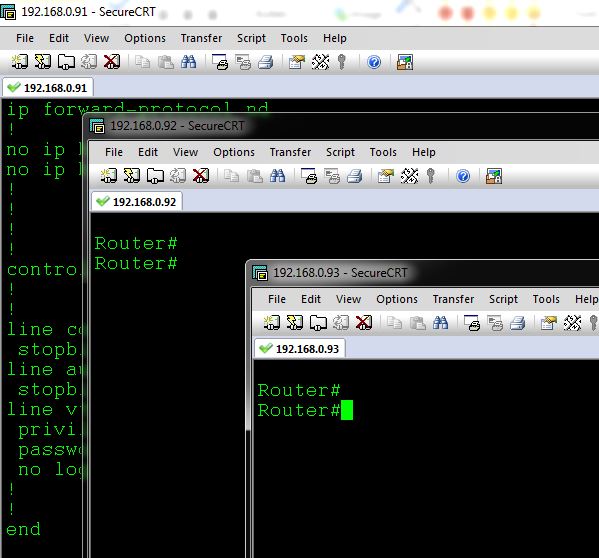Open Tools menu in 192.168.0.91 window
This screenshot has width=599, height=558.
(x=294, y=38)
